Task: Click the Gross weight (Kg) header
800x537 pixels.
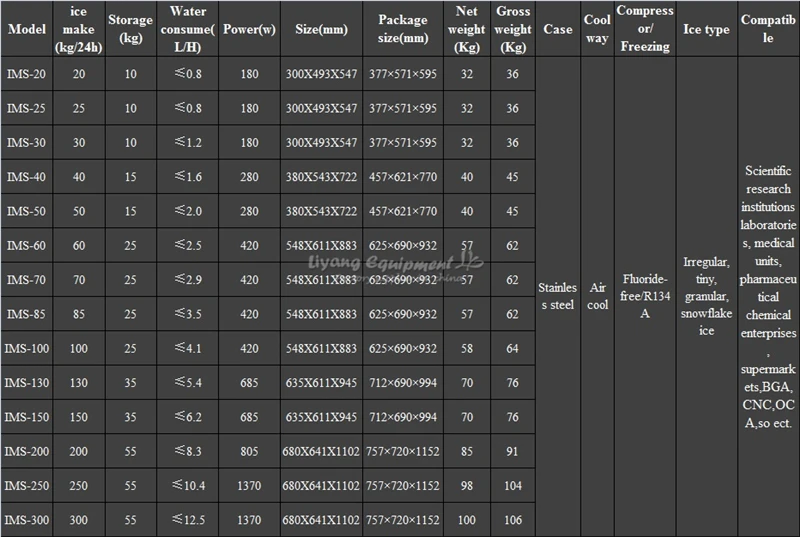Action: point(513,29)
